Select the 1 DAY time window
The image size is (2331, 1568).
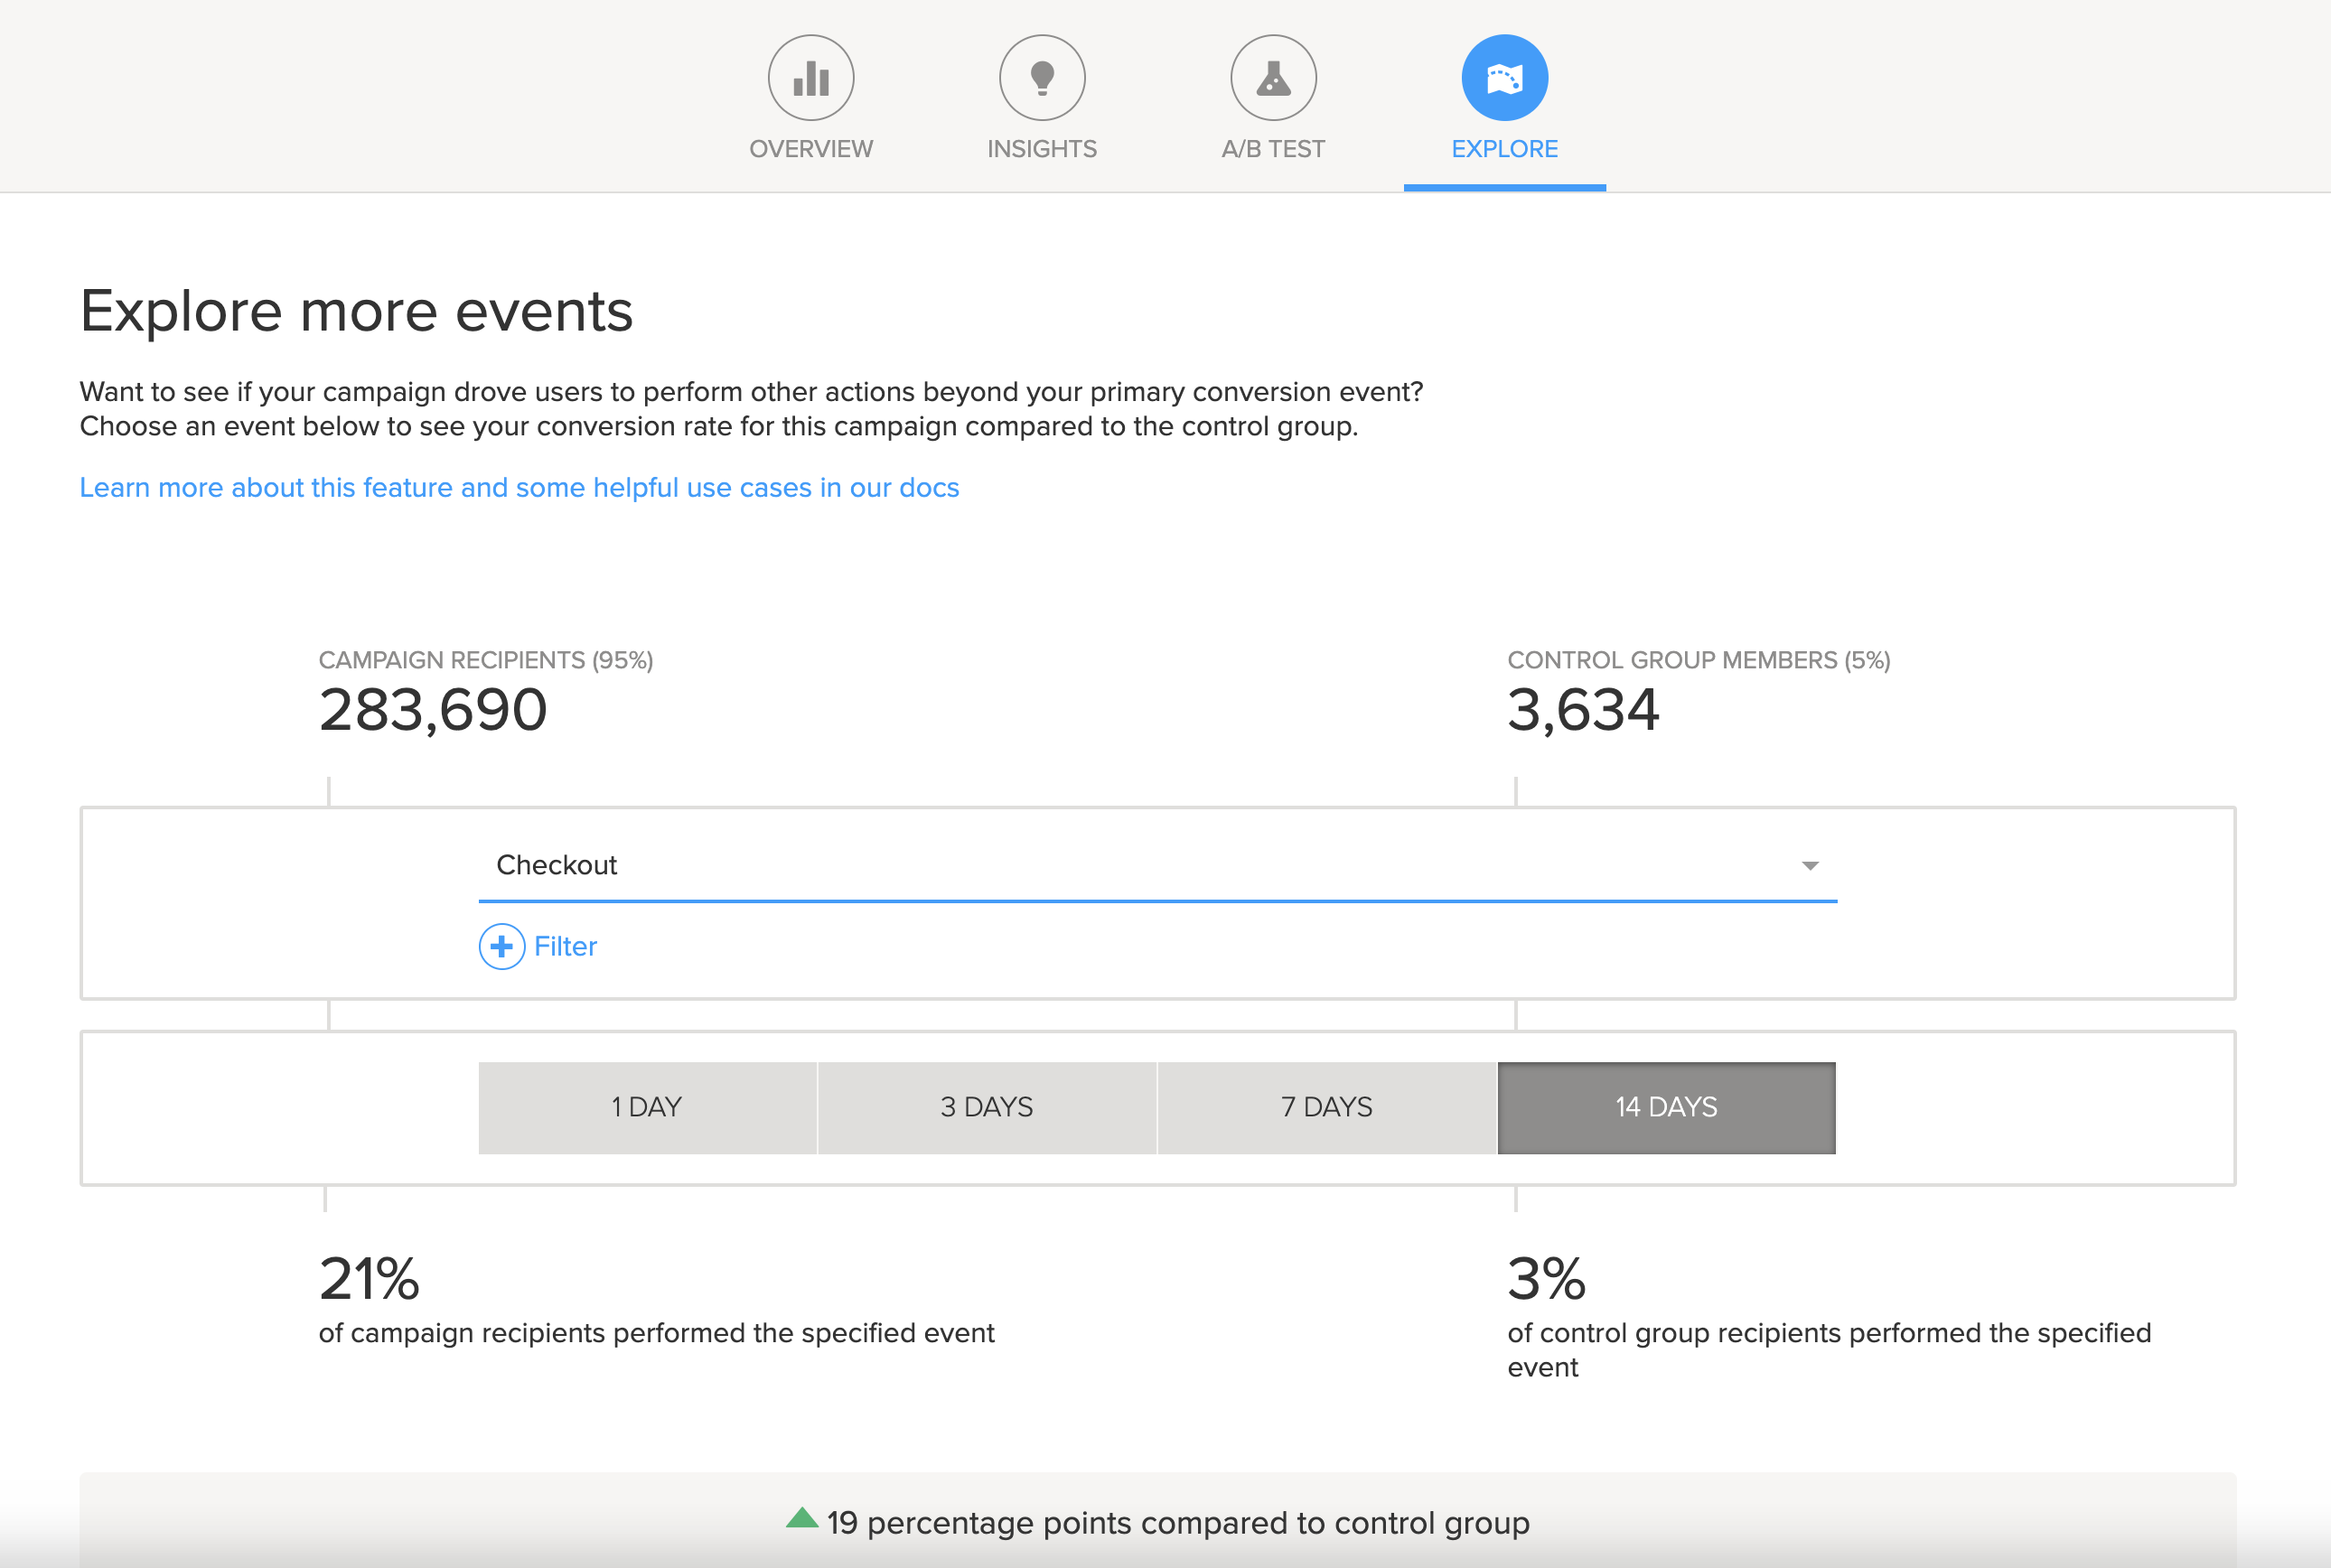pyautogui.click(x=647, y=1107)
